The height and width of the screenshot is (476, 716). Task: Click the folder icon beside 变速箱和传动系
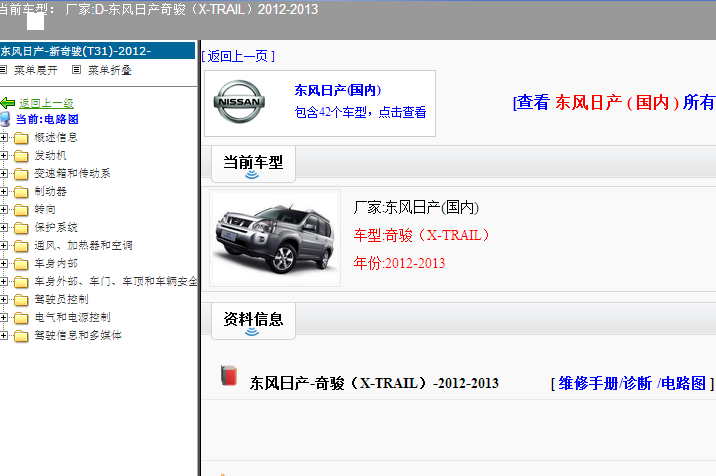point(21,174)
